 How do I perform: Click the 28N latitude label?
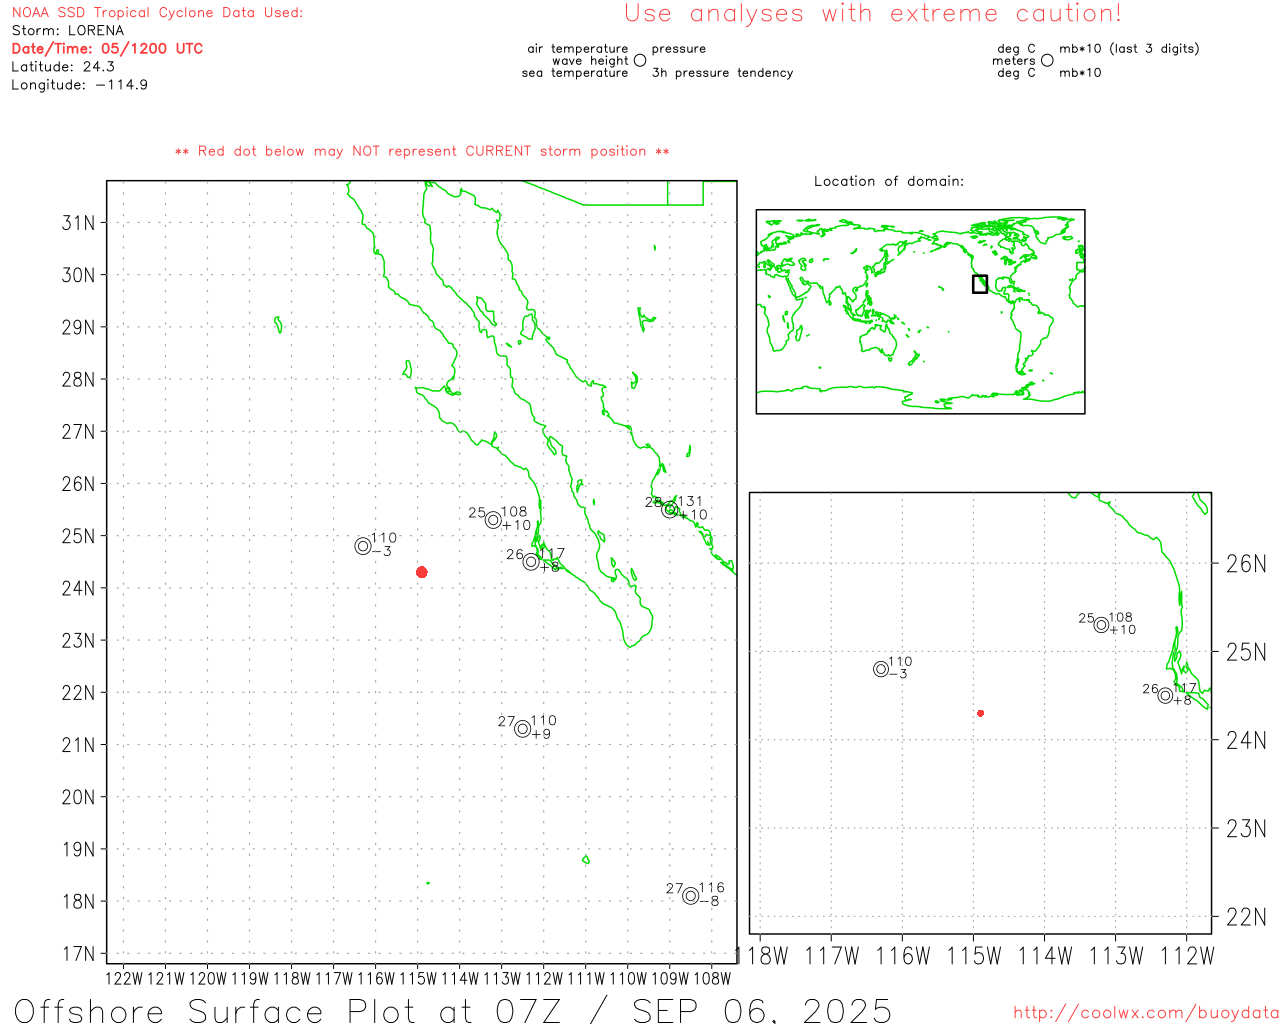coord(79,379)
